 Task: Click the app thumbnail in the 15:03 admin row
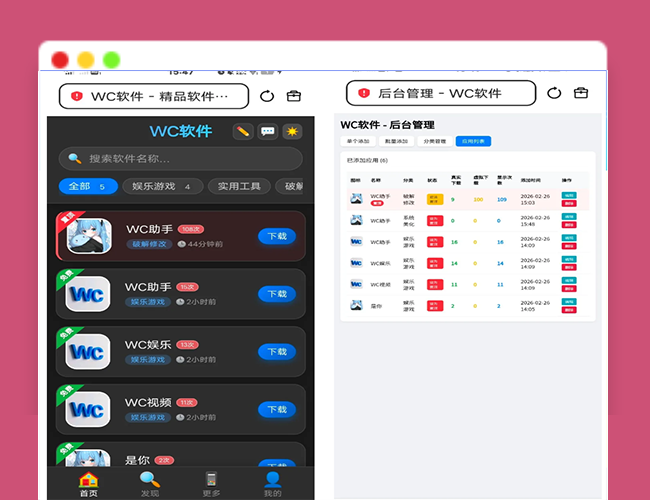(356, 199)
